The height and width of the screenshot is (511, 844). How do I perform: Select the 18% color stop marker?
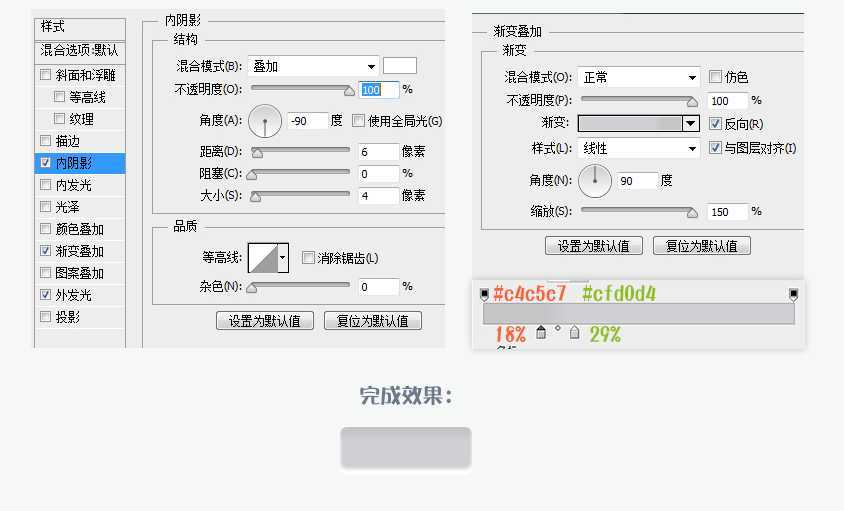[x=541, y=333]
